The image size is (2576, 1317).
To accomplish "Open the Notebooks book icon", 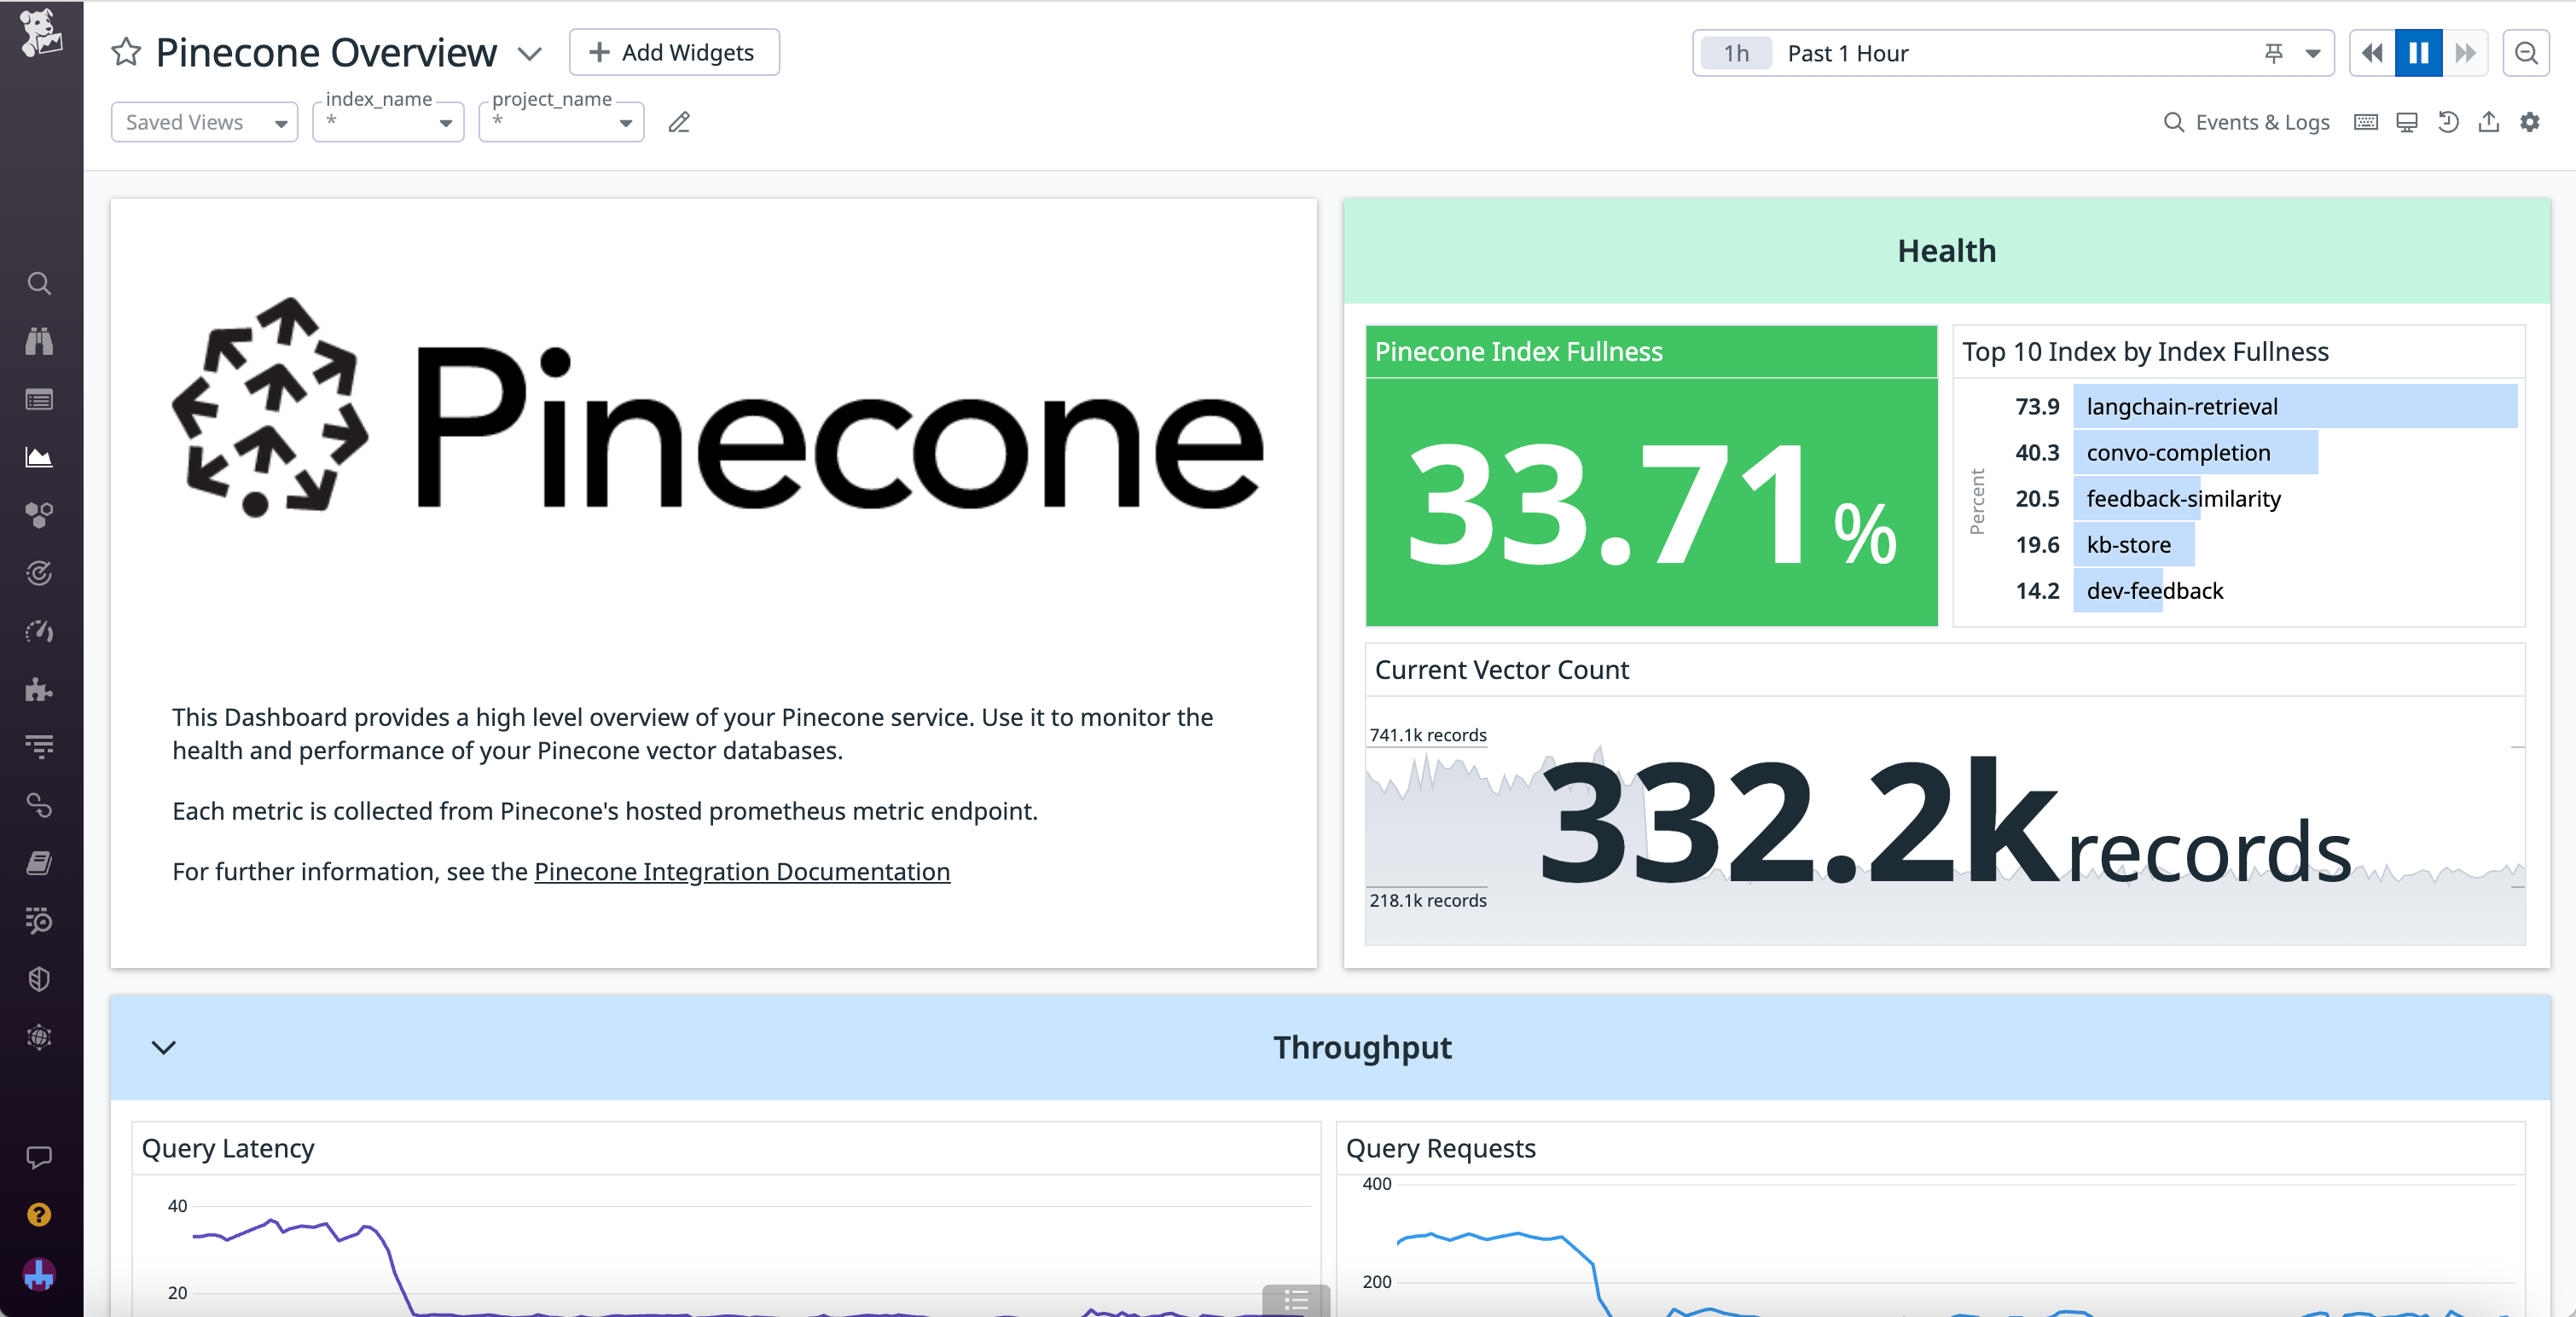I will point(39,863).
